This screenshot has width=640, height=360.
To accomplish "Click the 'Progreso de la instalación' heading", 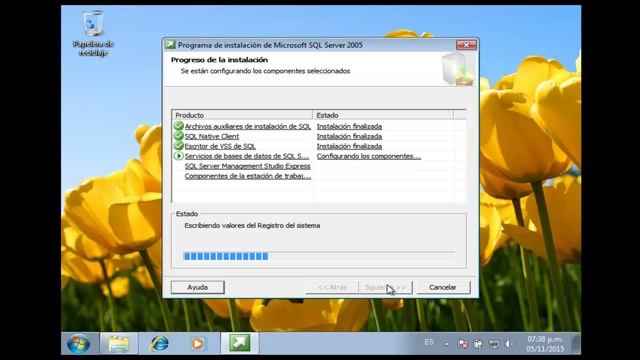I will (219, 60).
